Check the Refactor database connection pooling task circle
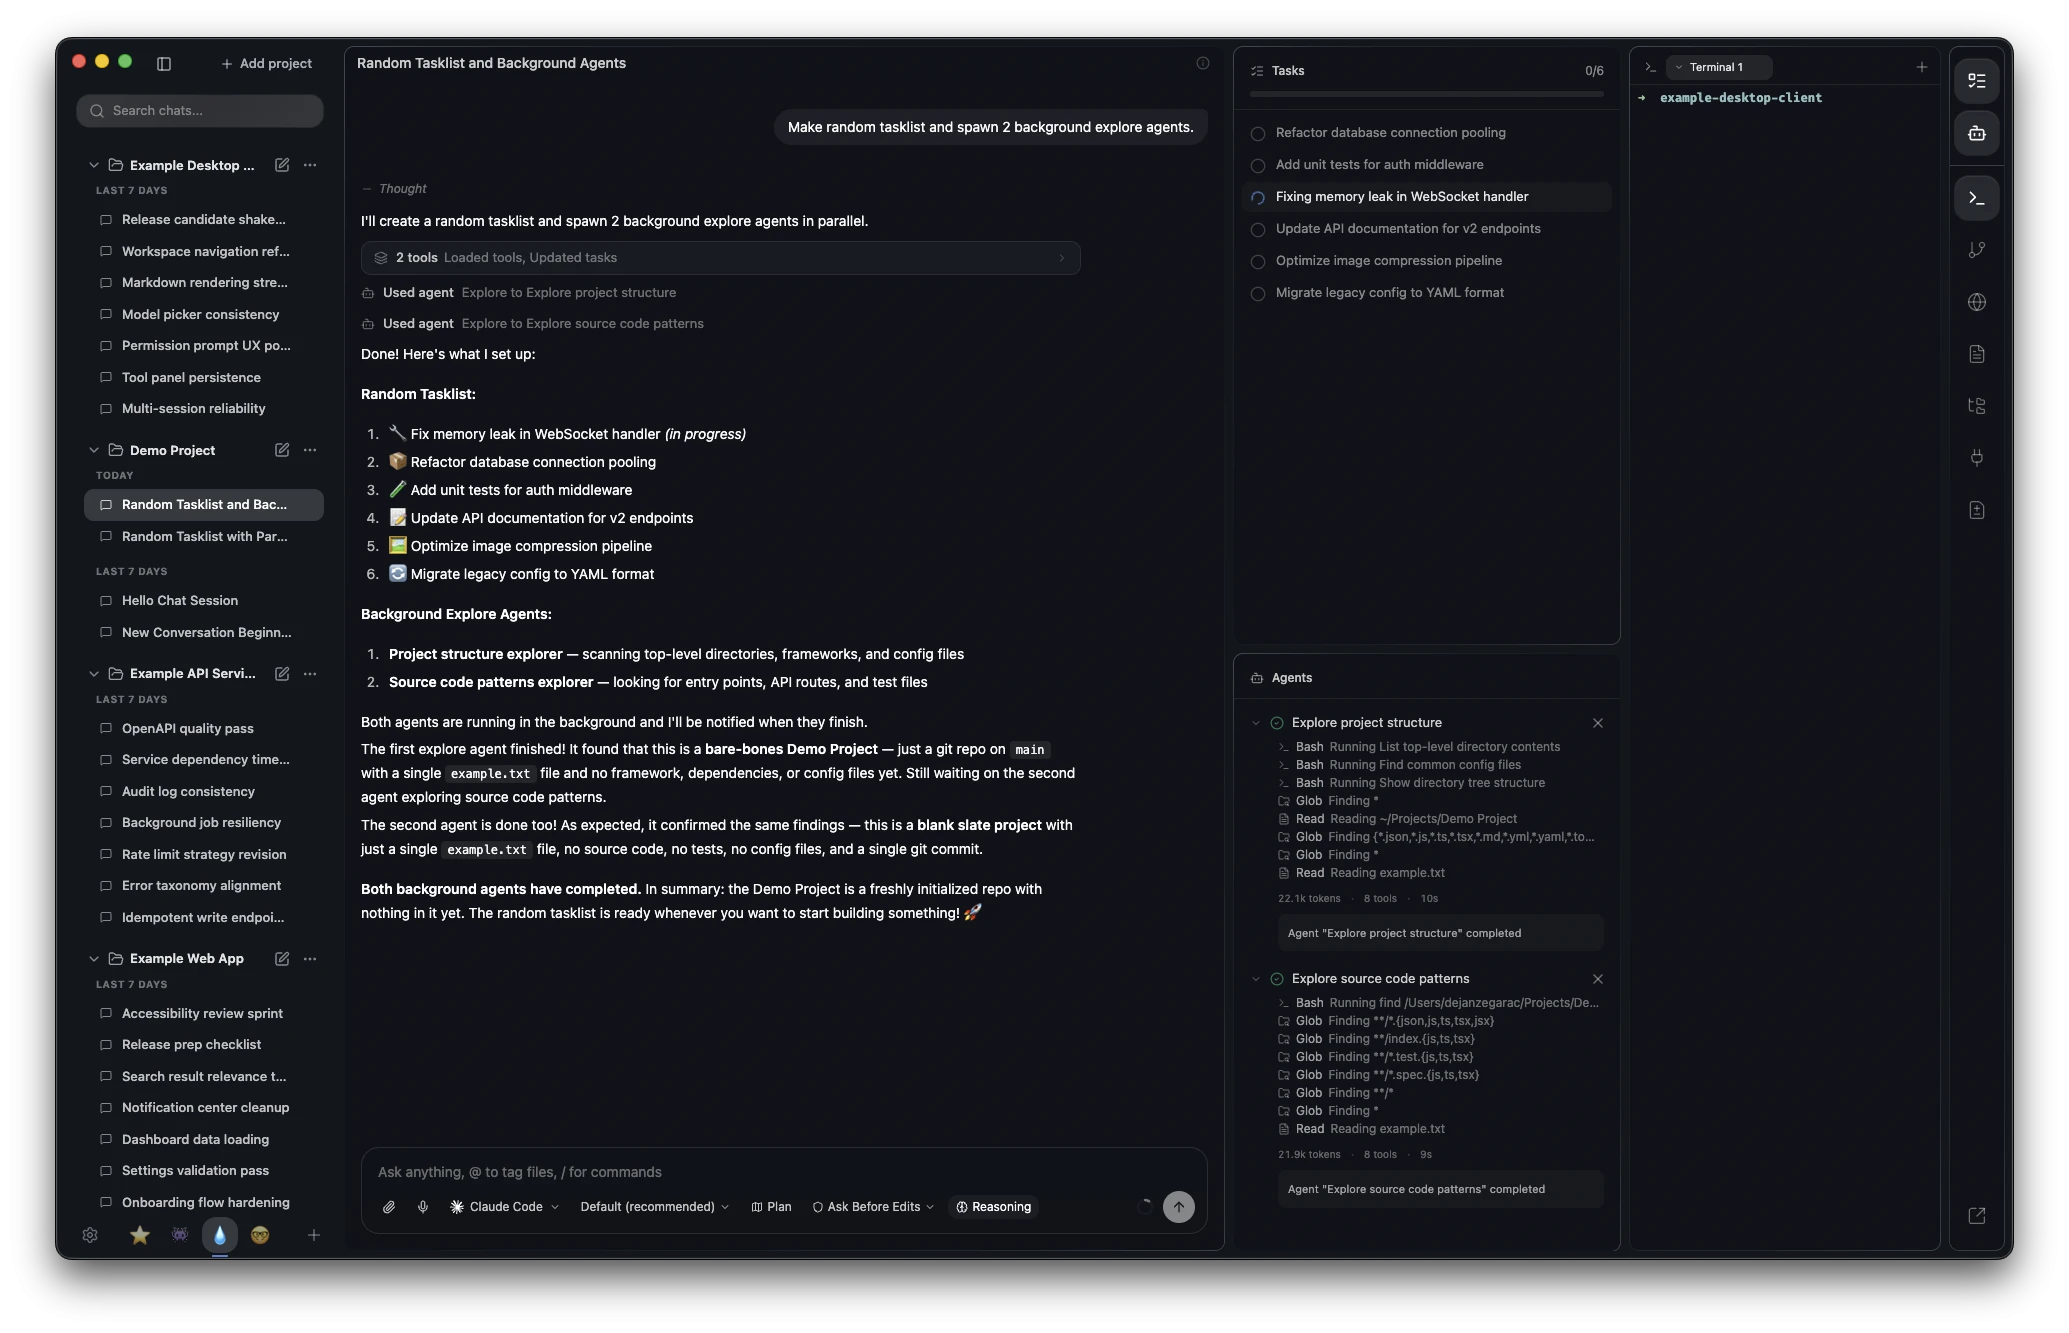Image resolution: width=2069 pixels, height=1333 pixels. coord(1258,133)
